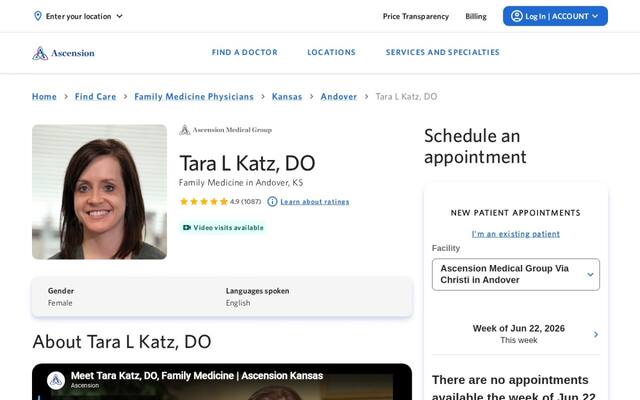
Task: Open the LOCATIONS menu
Action: click(331, 52)
